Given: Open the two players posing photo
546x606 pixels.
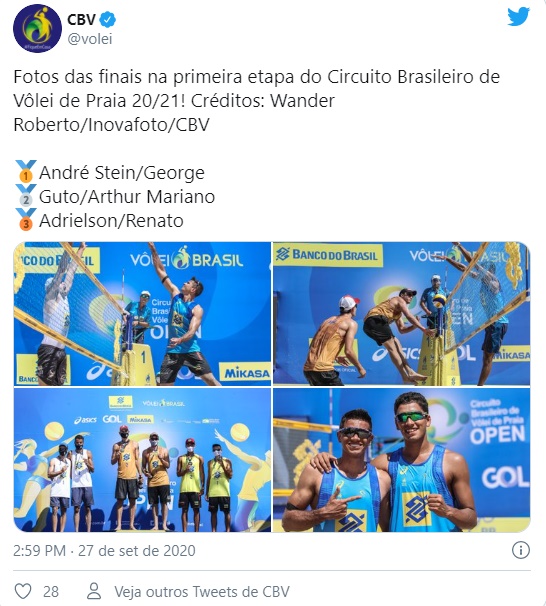Looking at the screenshot, I should 401,460.
